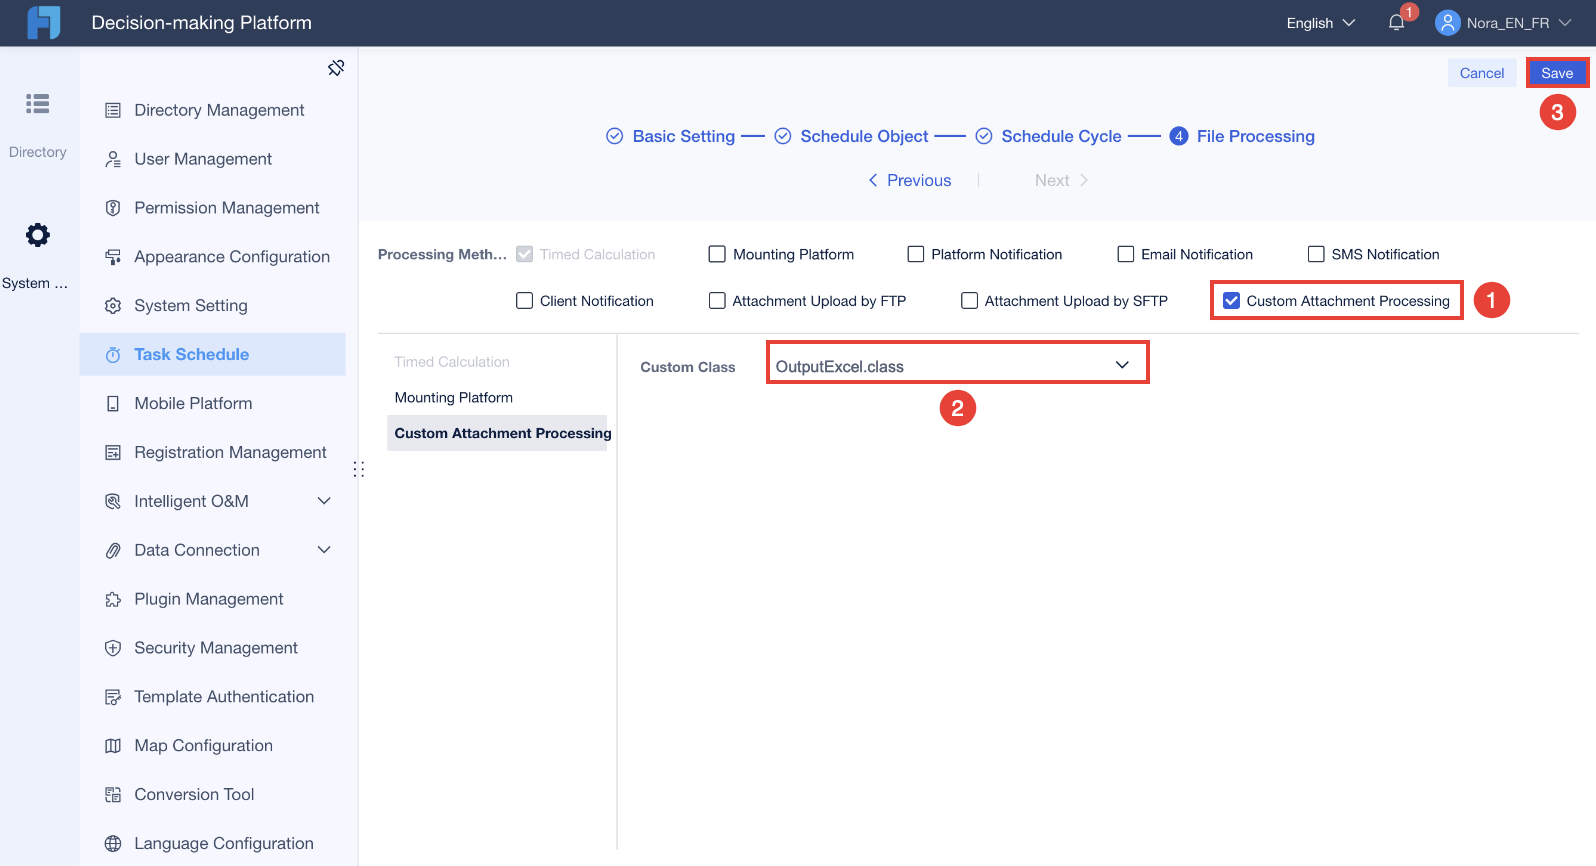Screen dimensions: 1596x866
Task: Open Task Schedule in the sidebar
Action: click(x=213, y=354)
